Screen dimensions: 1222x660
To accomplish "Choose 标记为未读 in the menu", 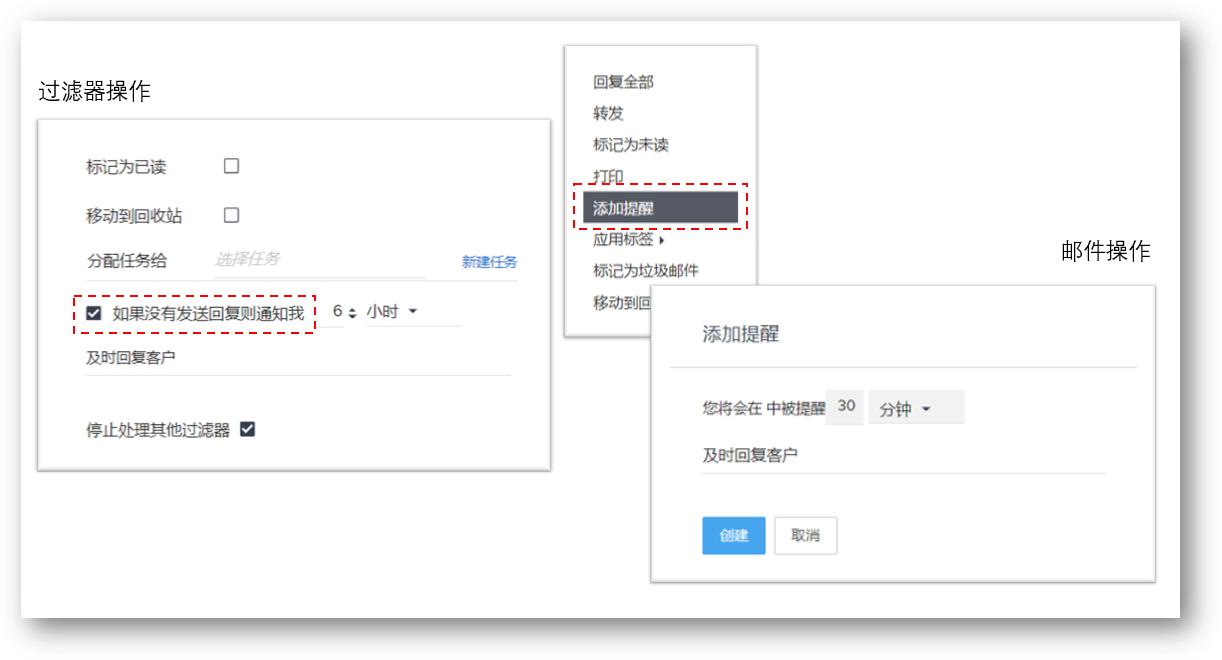I will [x=630, y=145].
